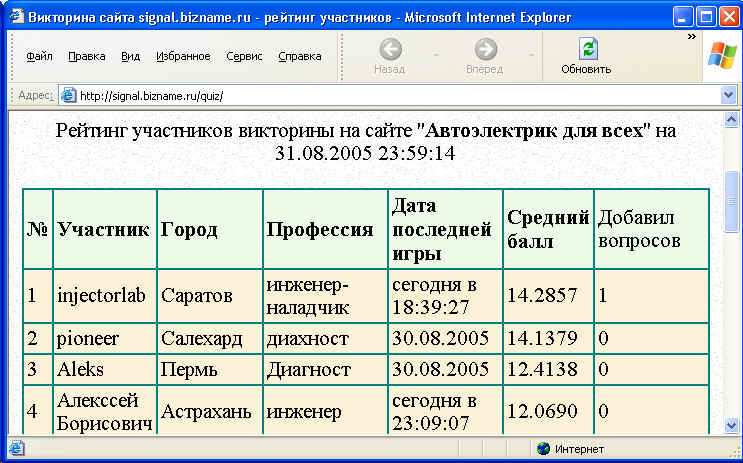The height and width of the screenshot is (463, 743).
Task: Click the Средний балл column header
Action: click(548, 229)
